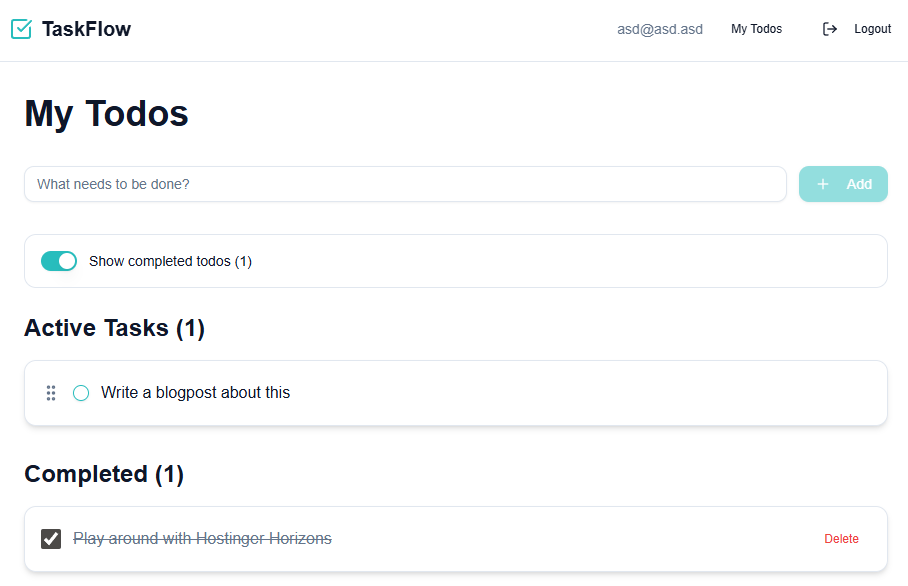The width and height of the screenshot is (908, 586).
Task: Mark 'Write a blogpost about this' complete
Action: pyautogui.click(x=81, y=393)
